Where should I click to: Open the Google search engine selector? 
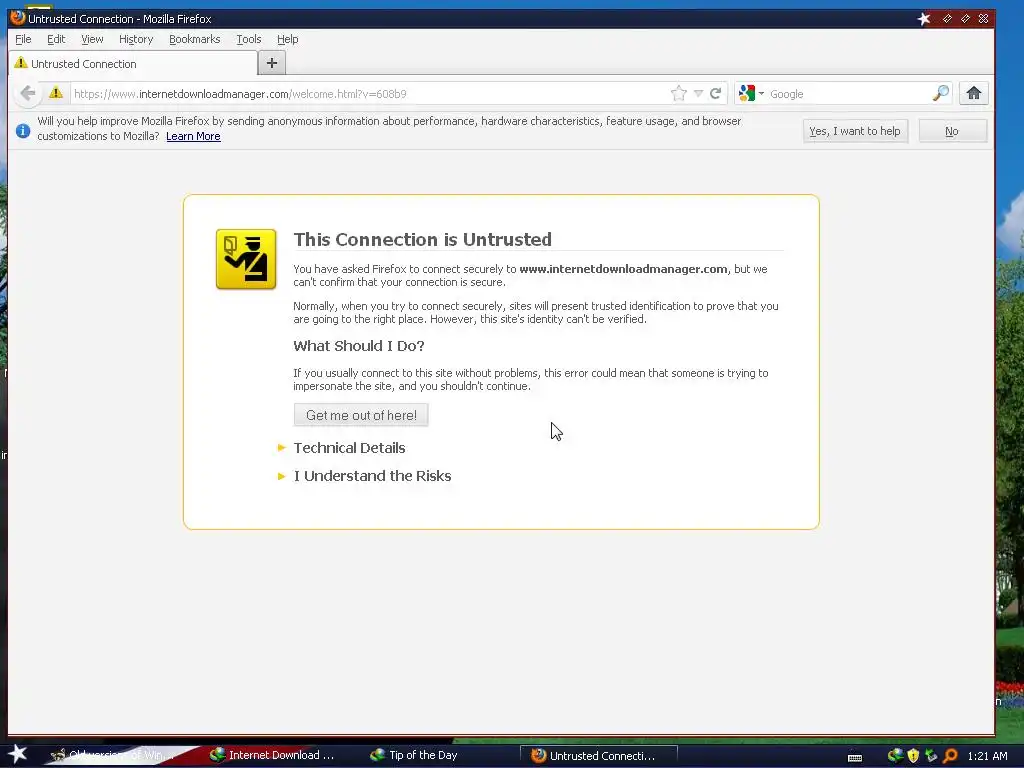pyautogui.click(x=751, y=93)
